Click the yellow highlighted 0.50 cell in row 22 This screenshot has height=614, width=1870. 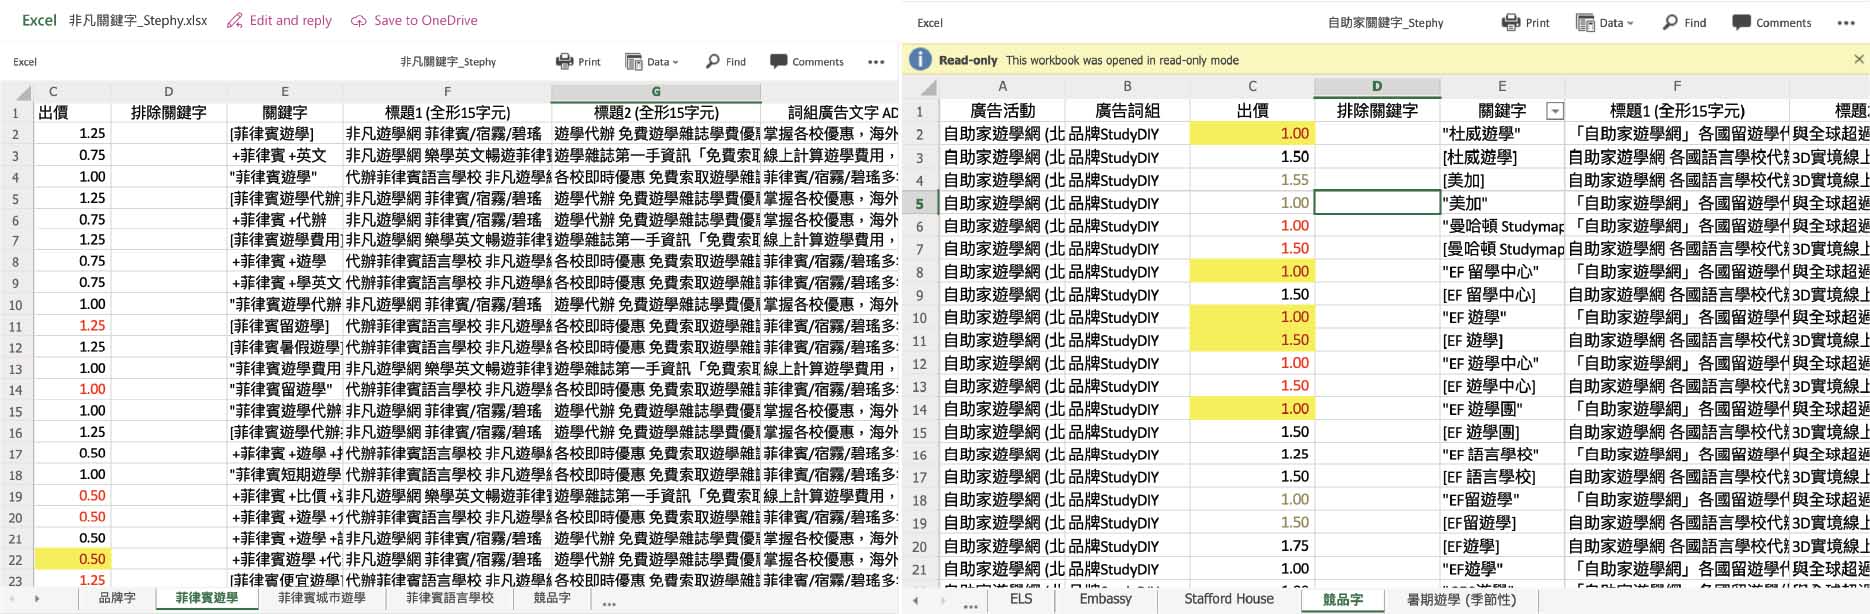(x=72, y=559)
